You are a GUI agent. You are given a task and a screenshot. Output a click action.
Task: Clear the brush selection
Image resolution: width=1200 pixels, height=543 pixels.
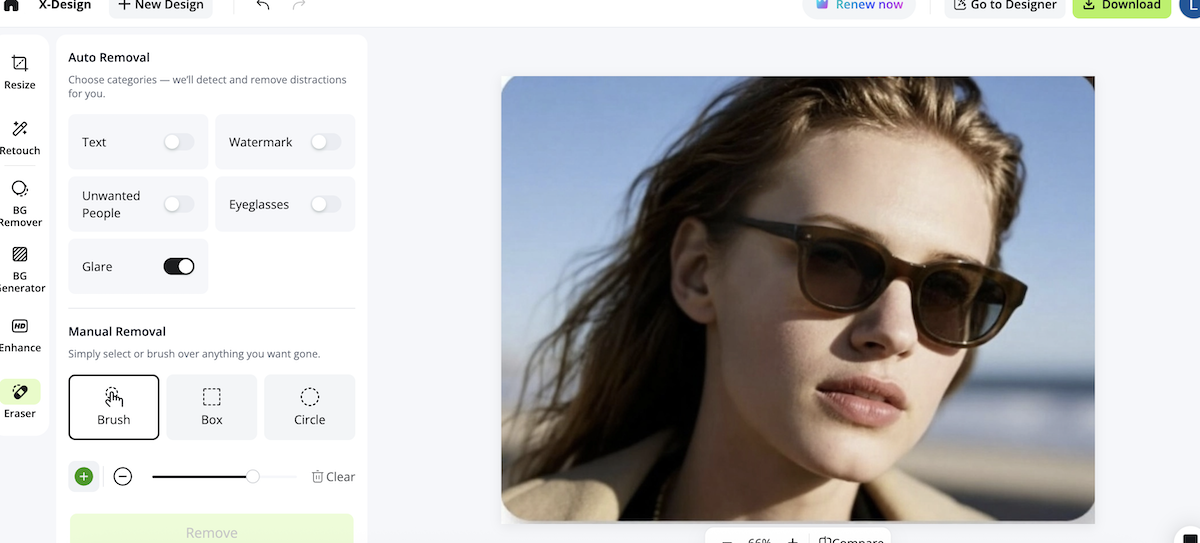coord(333,477)
